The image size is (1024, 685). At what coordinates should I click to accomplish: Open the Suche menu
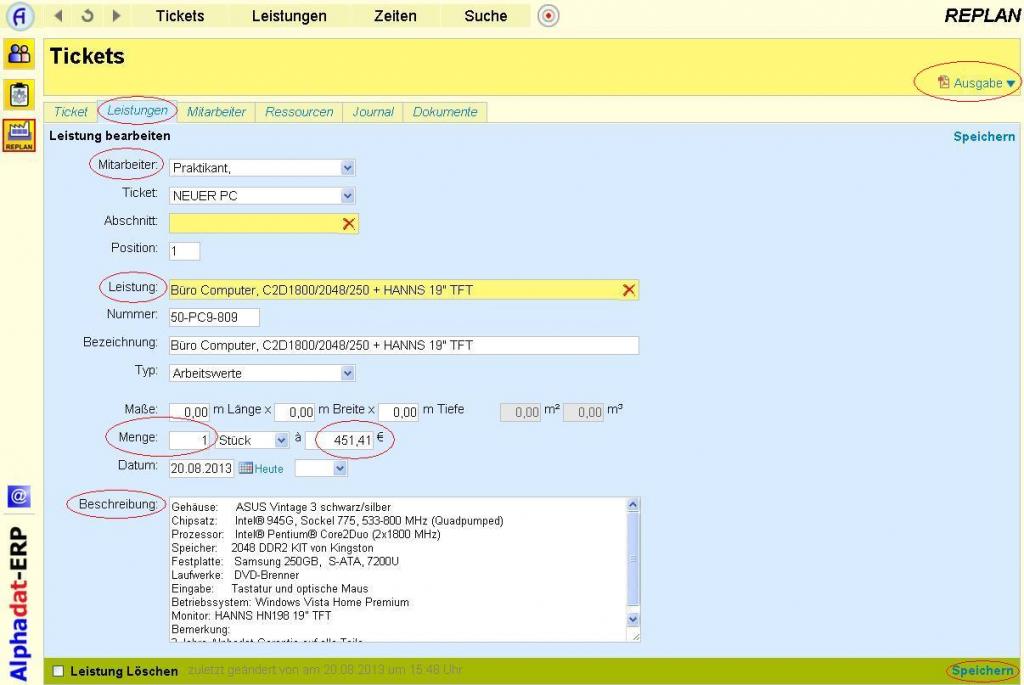486,16
